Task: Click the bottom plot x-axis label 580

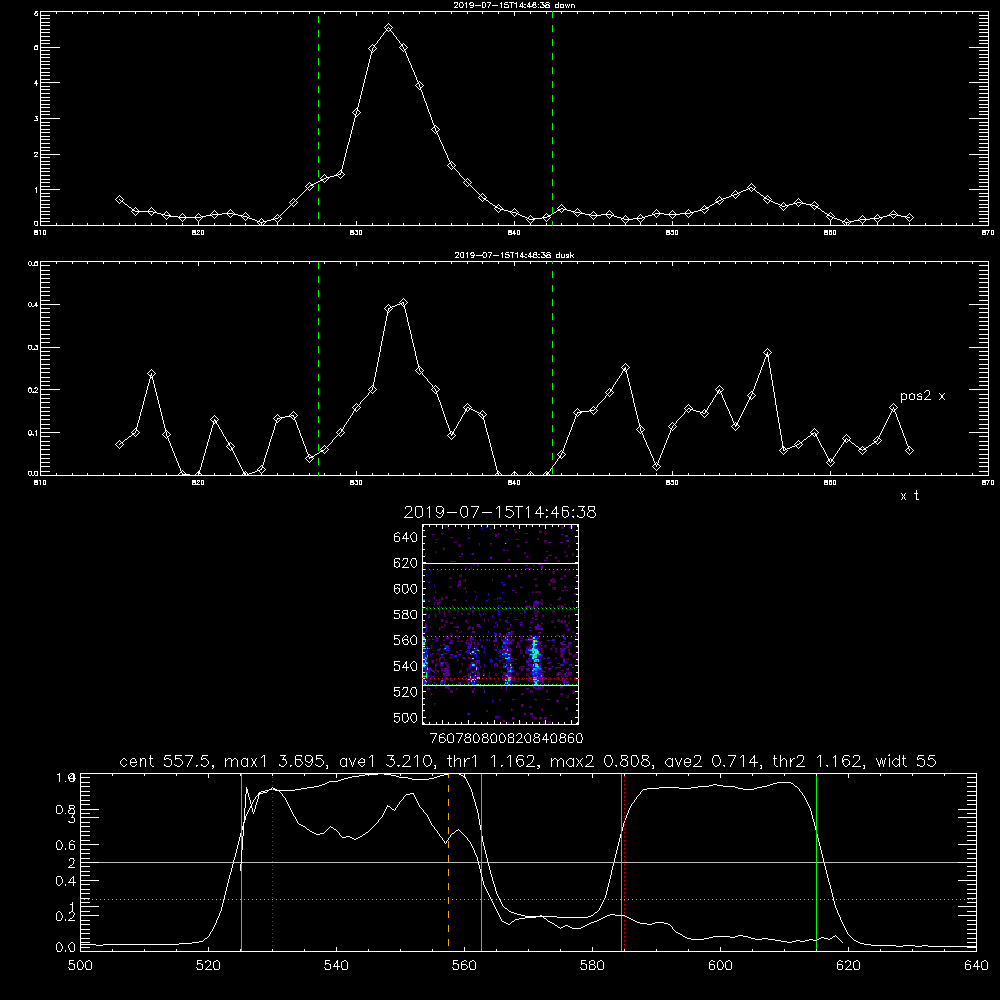Action: (592, 966)
